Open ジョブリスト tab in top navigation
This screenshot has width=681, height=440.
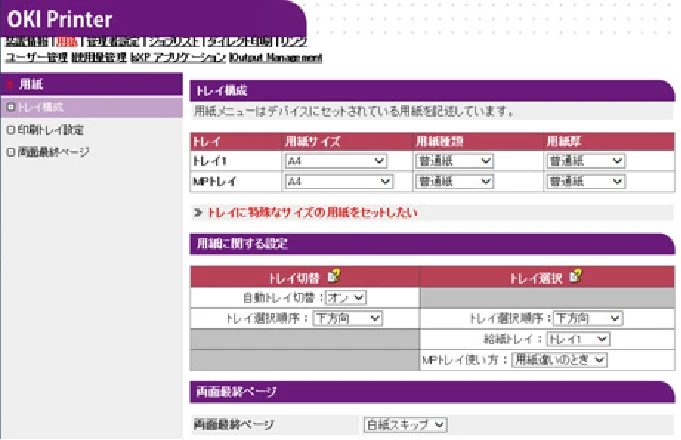pos(173,42)
